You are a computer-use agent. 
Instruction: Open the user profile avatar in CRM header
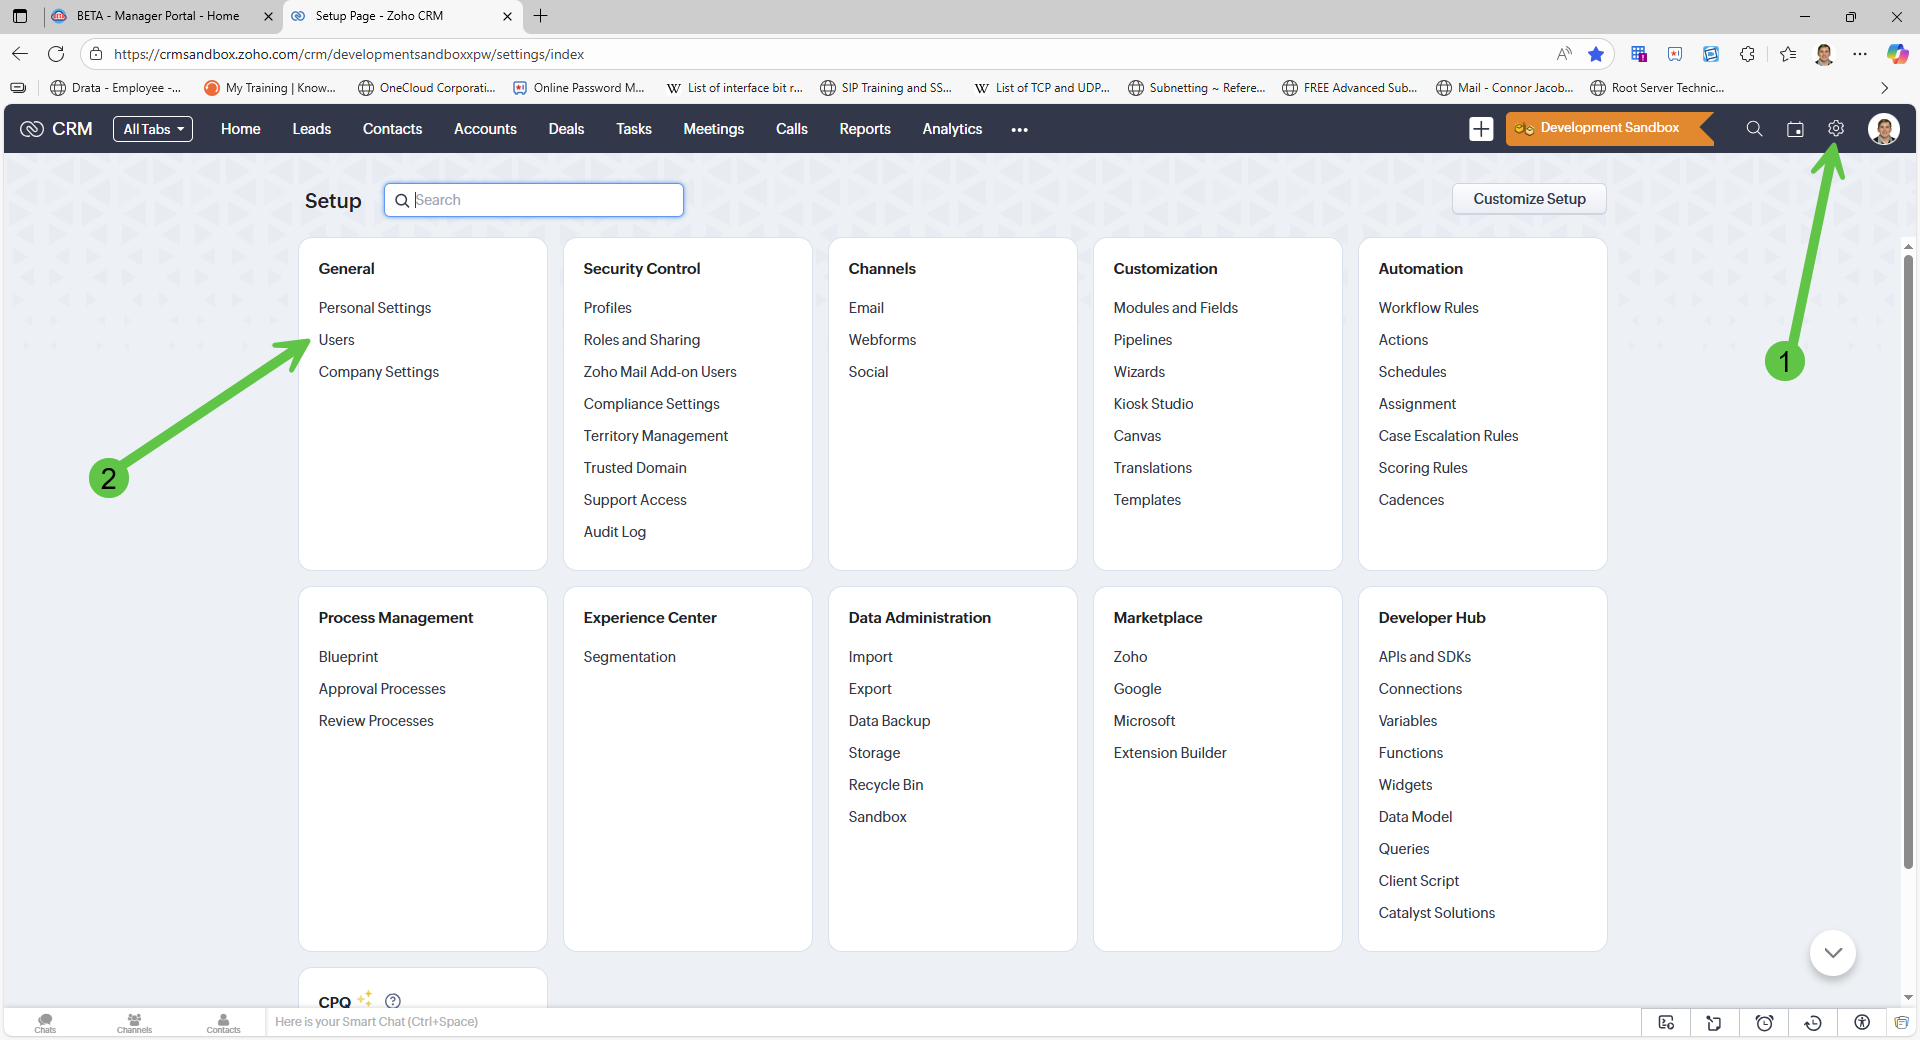pyautogui.click(x=1883, y=129)
